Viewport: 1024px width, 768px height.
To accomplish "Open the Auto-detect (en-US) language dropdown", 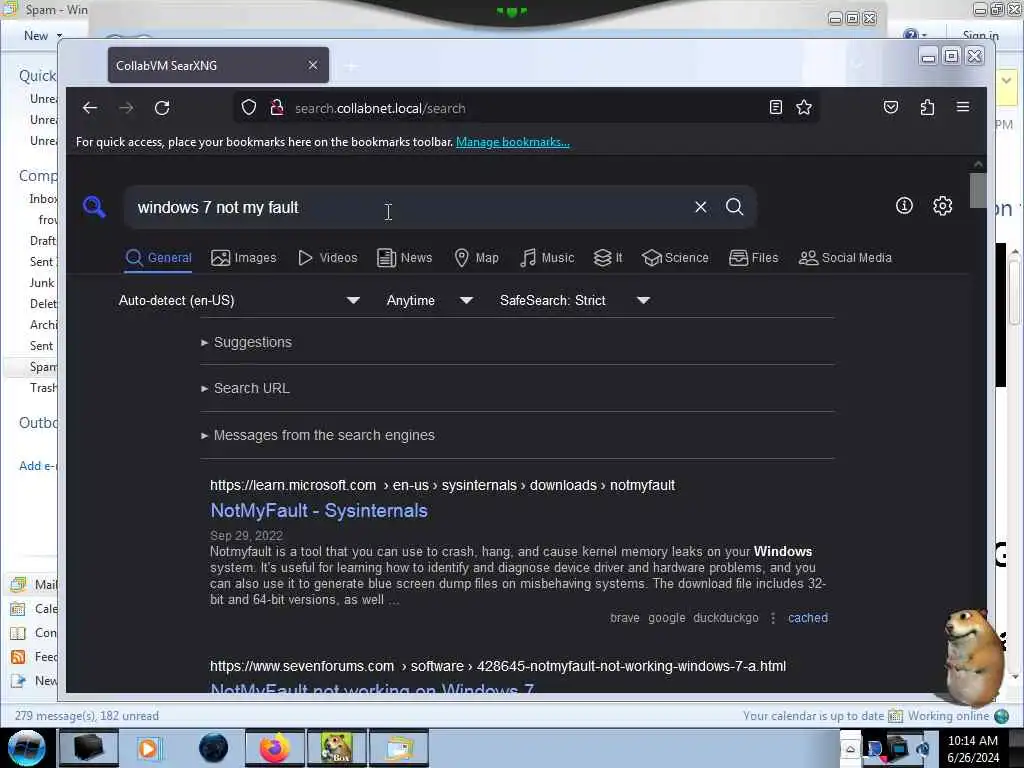I will click(x=239, y=300).
